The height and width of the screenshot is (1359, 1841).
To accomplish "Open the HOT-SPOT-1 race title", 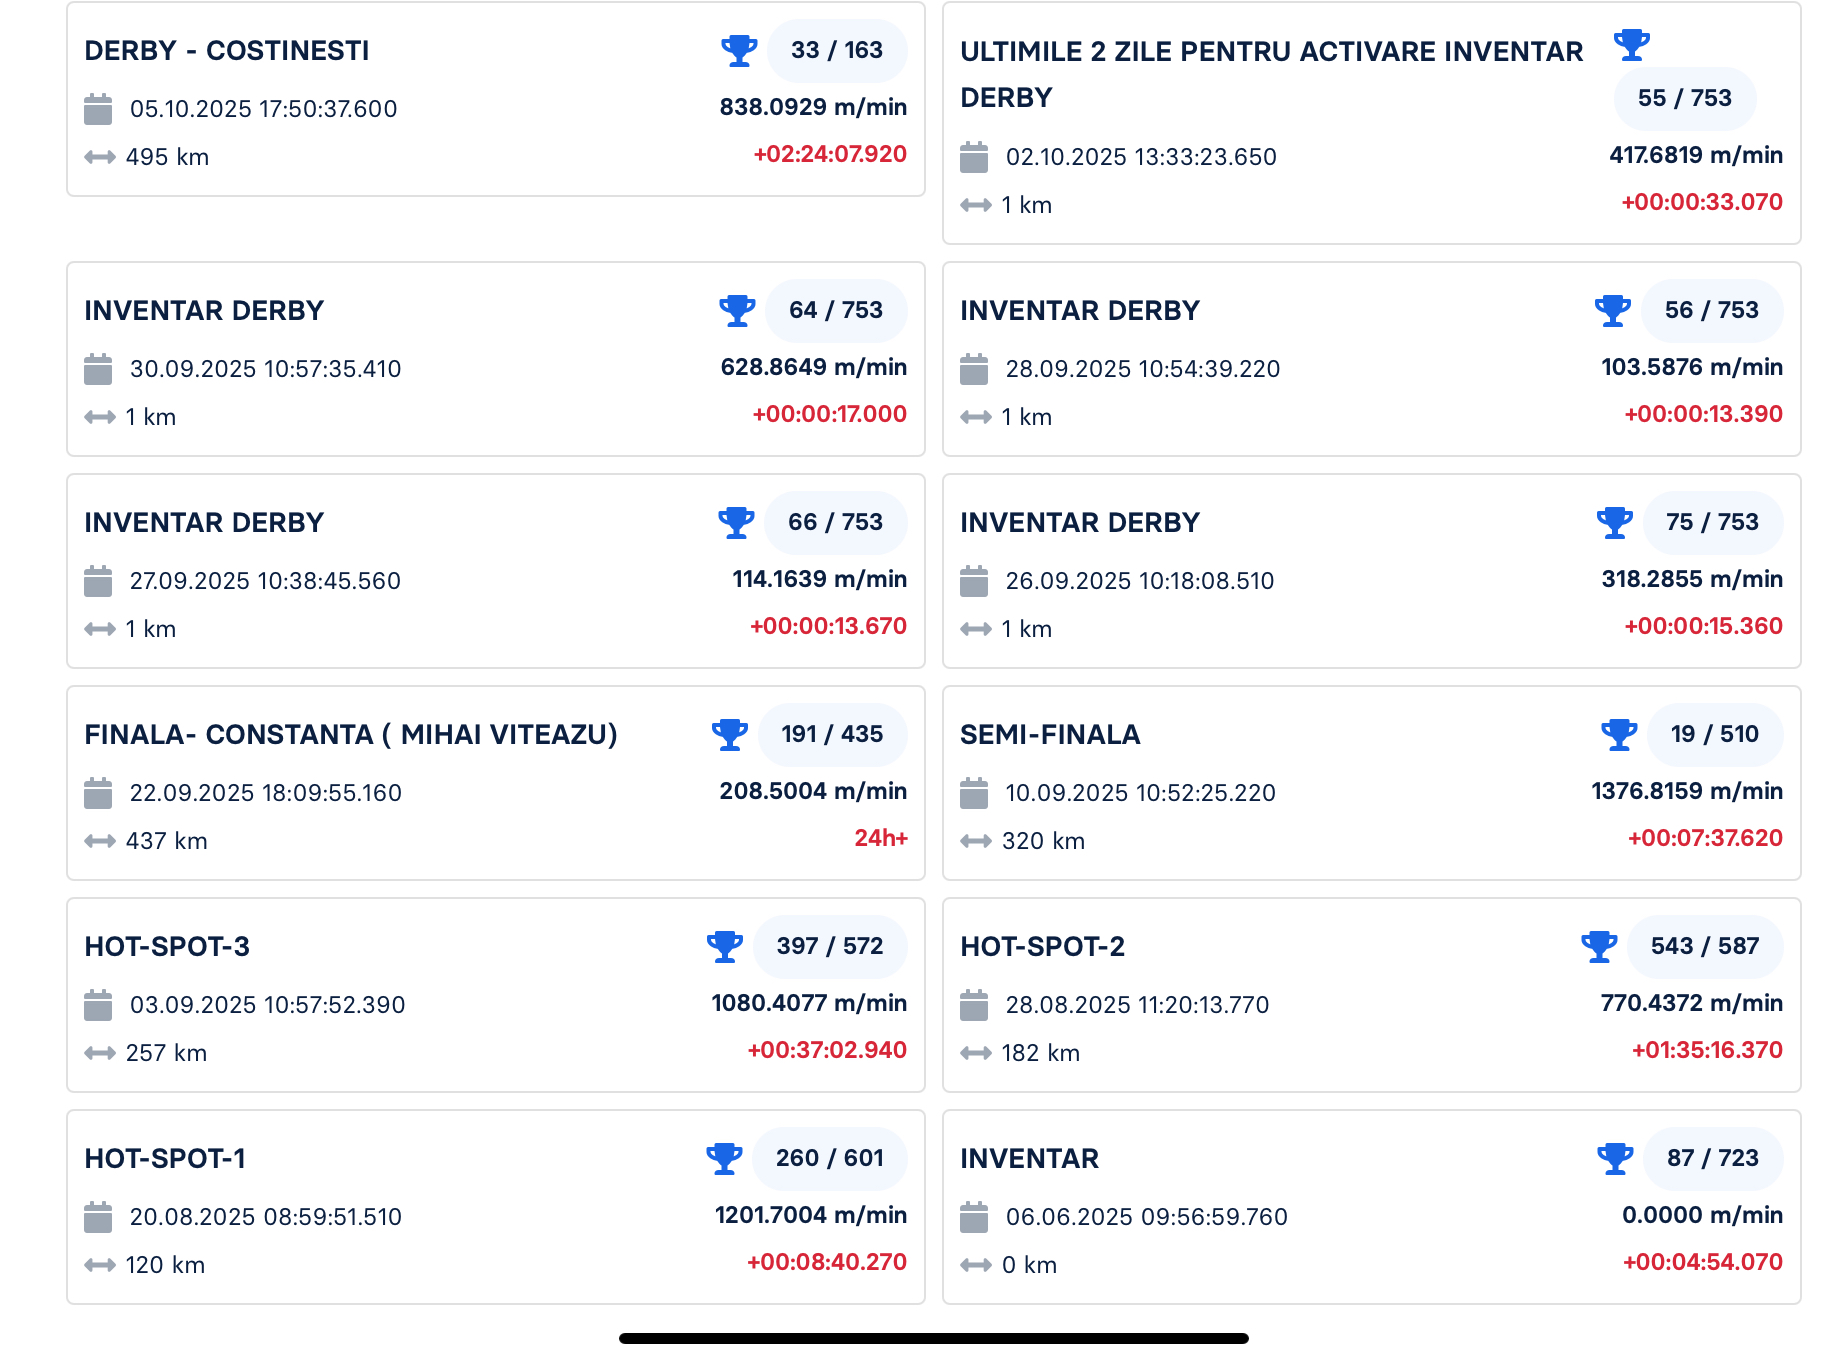I will pos(165,1159).
